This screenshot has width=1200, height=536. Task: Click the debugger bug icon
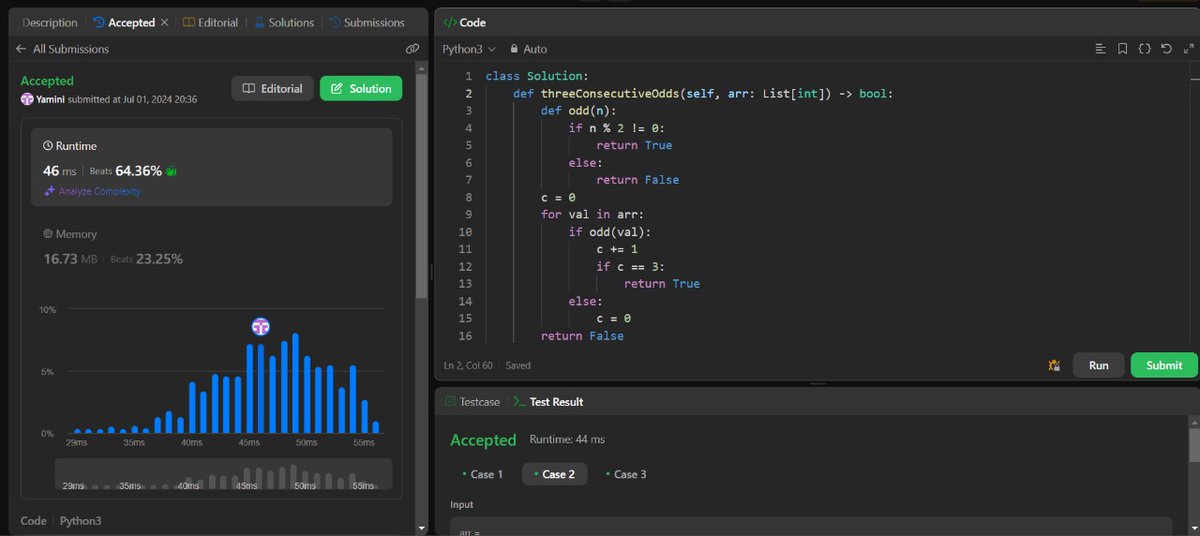click(1053, 366)
